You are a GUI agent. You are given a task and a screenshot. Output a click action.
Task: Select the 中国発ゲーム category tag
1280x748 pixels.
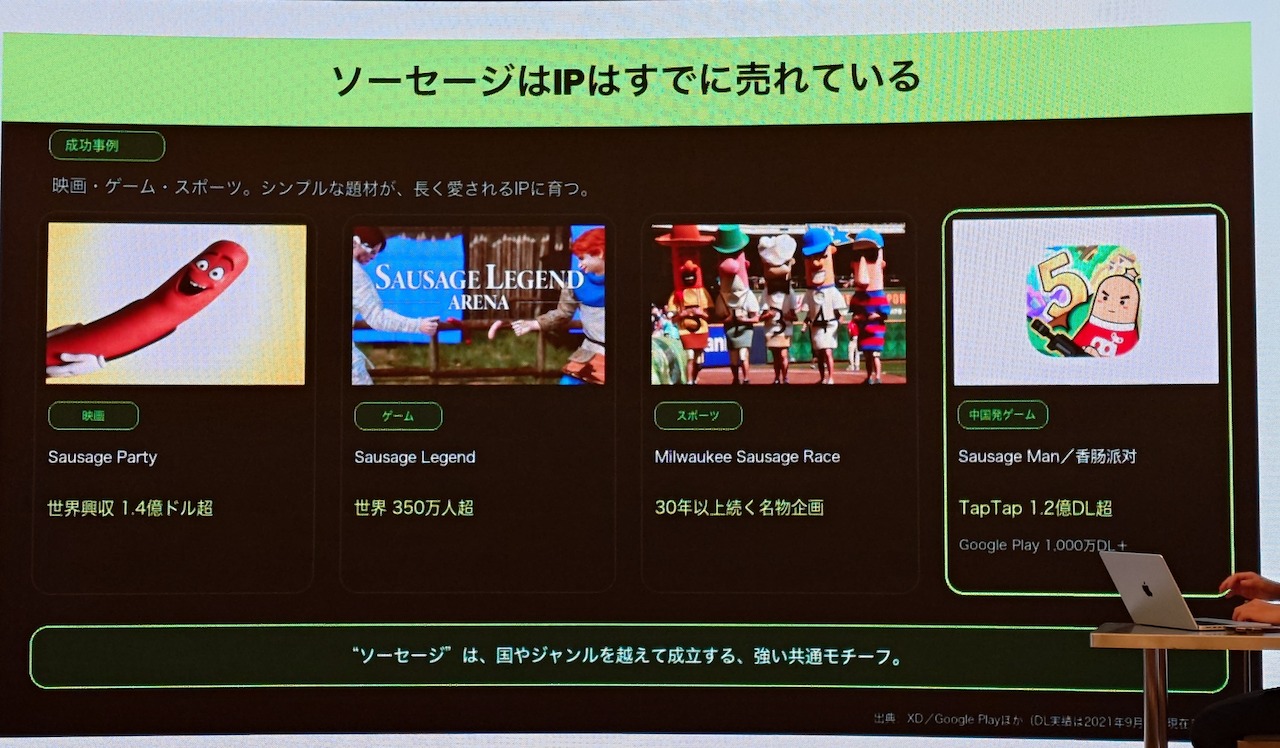click(1003, 415)
